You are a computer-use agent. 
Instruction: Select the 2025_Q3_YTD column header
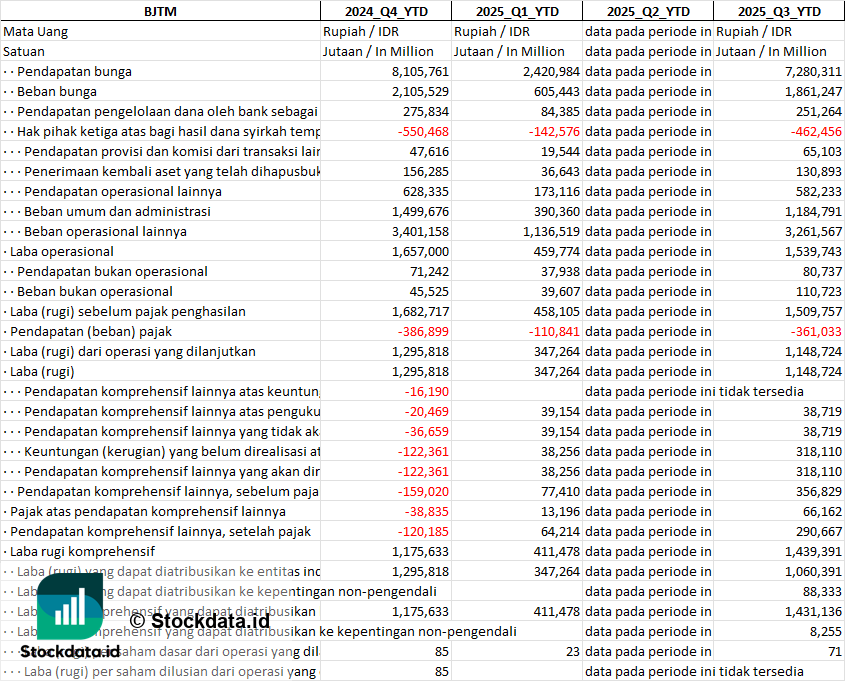click(779, 11)
